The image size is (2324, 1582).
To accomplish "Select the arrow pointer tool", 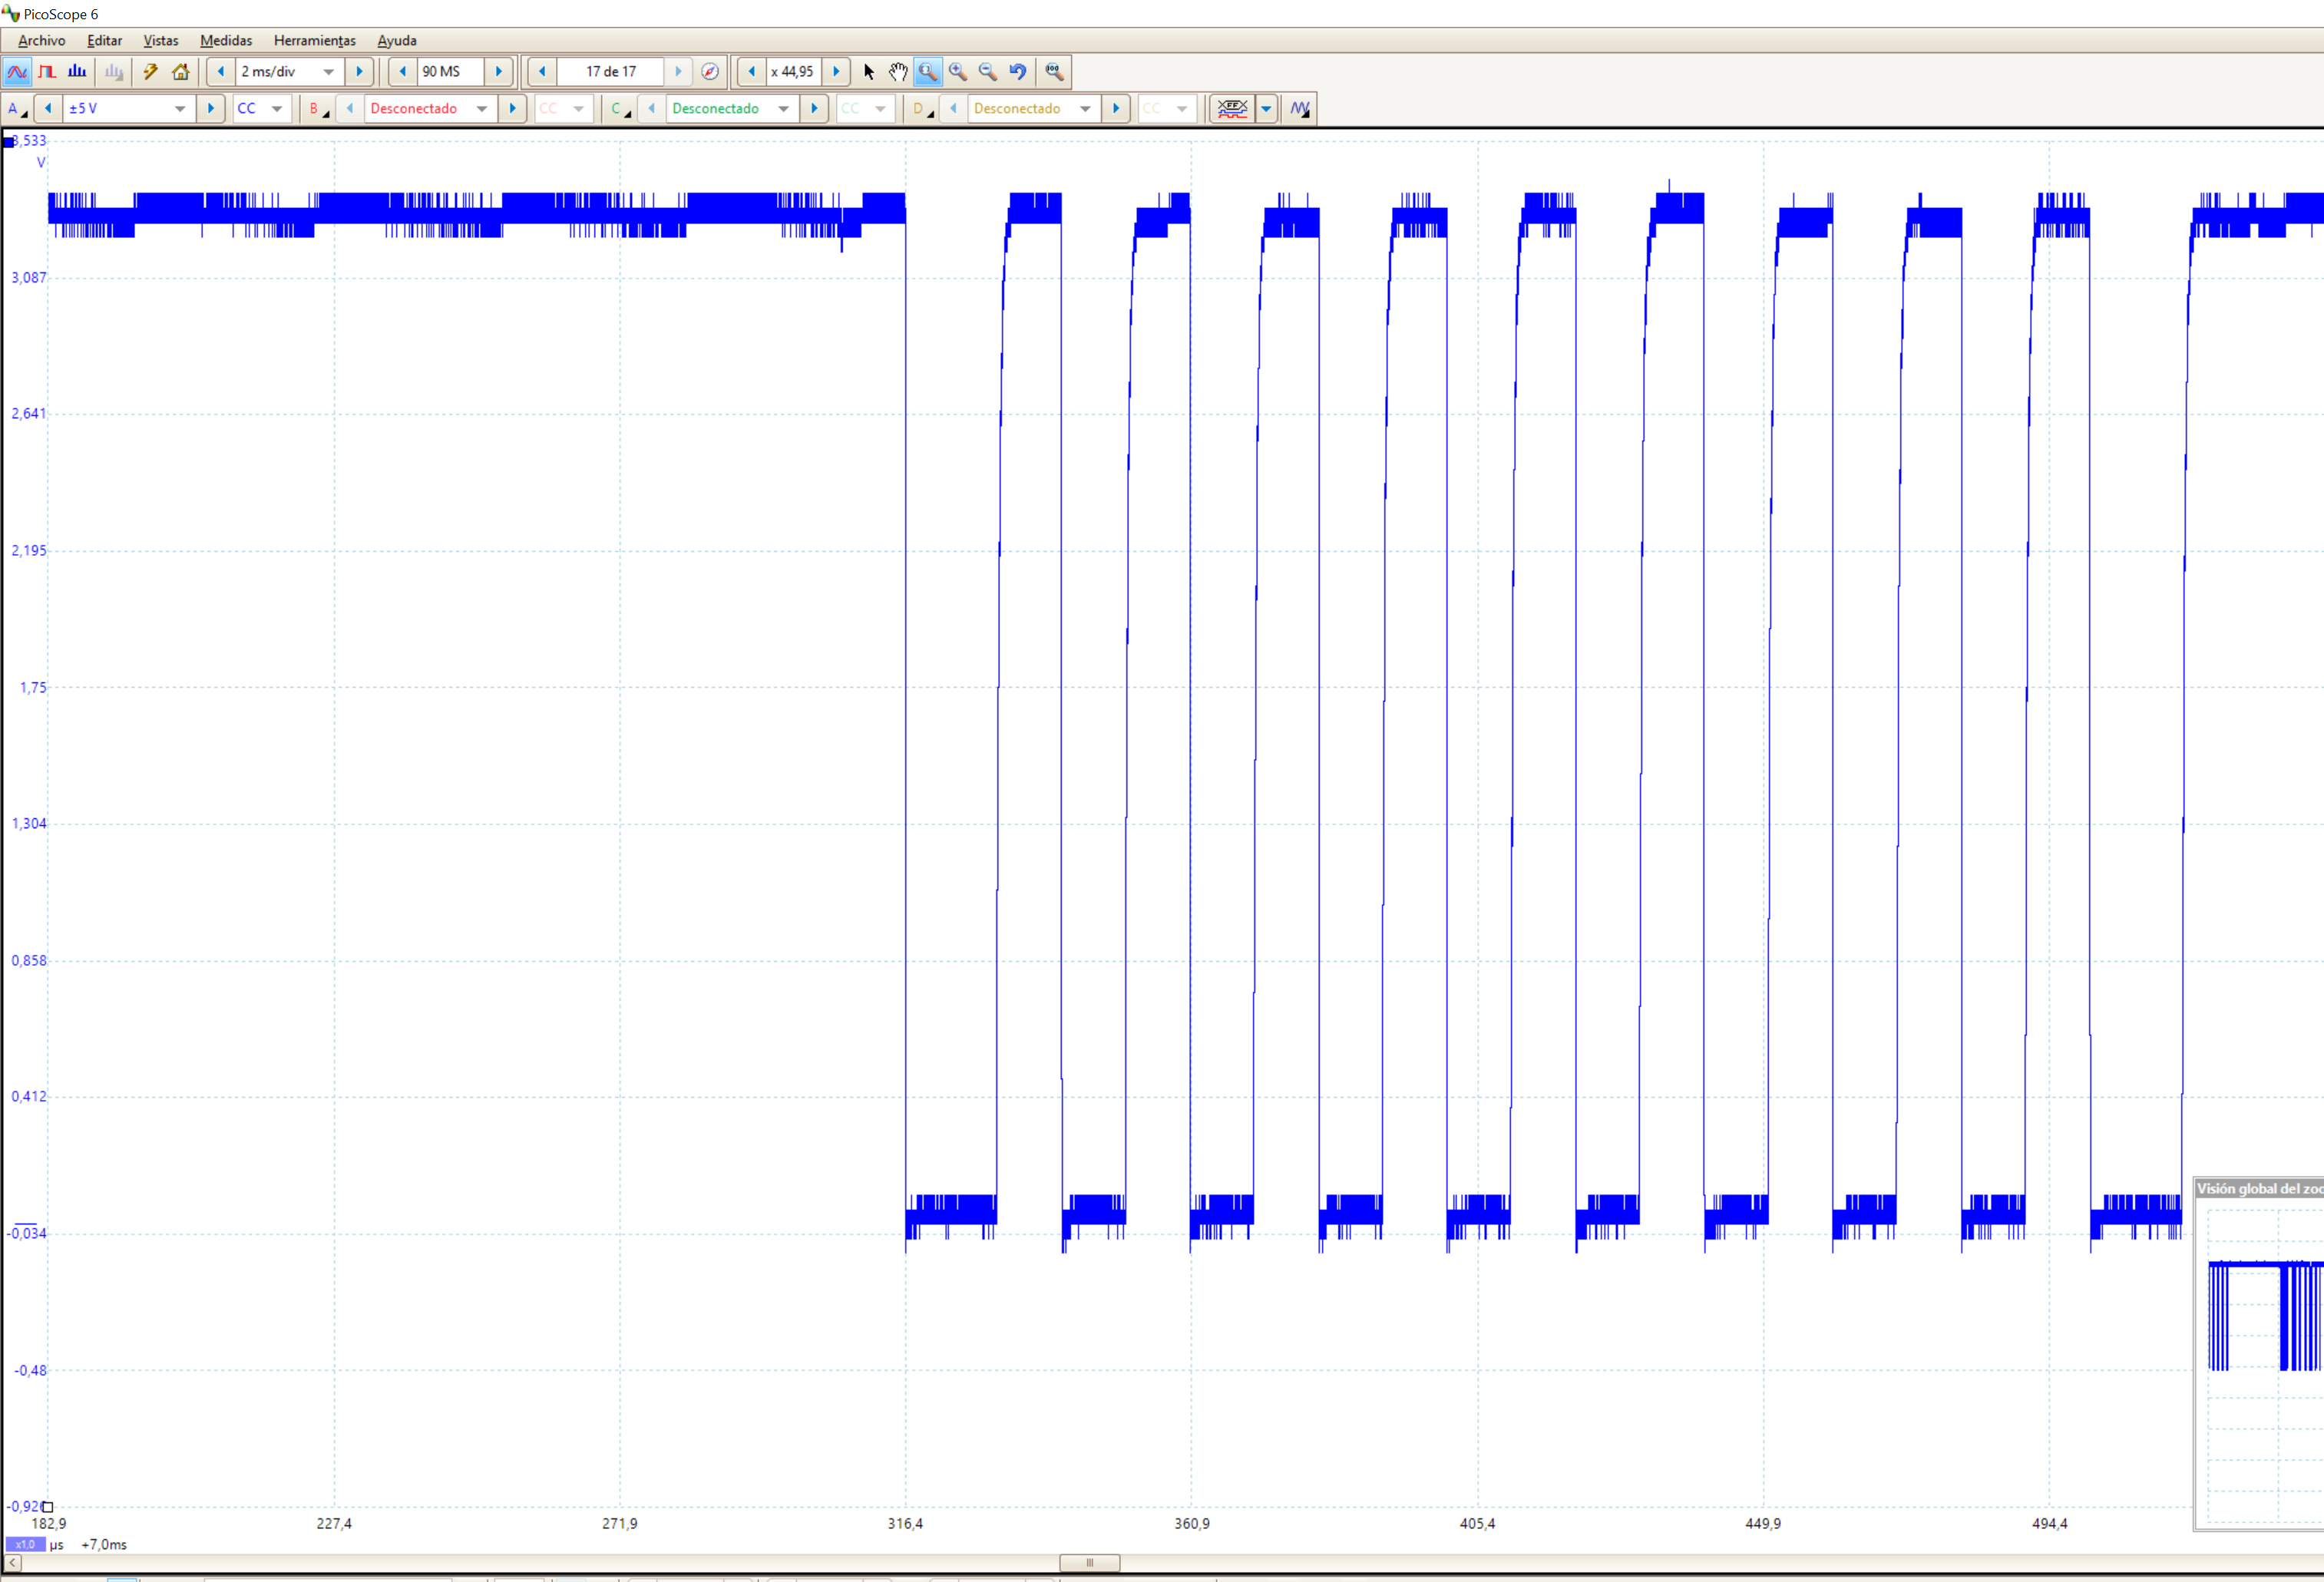I will (x=869, y=72).
